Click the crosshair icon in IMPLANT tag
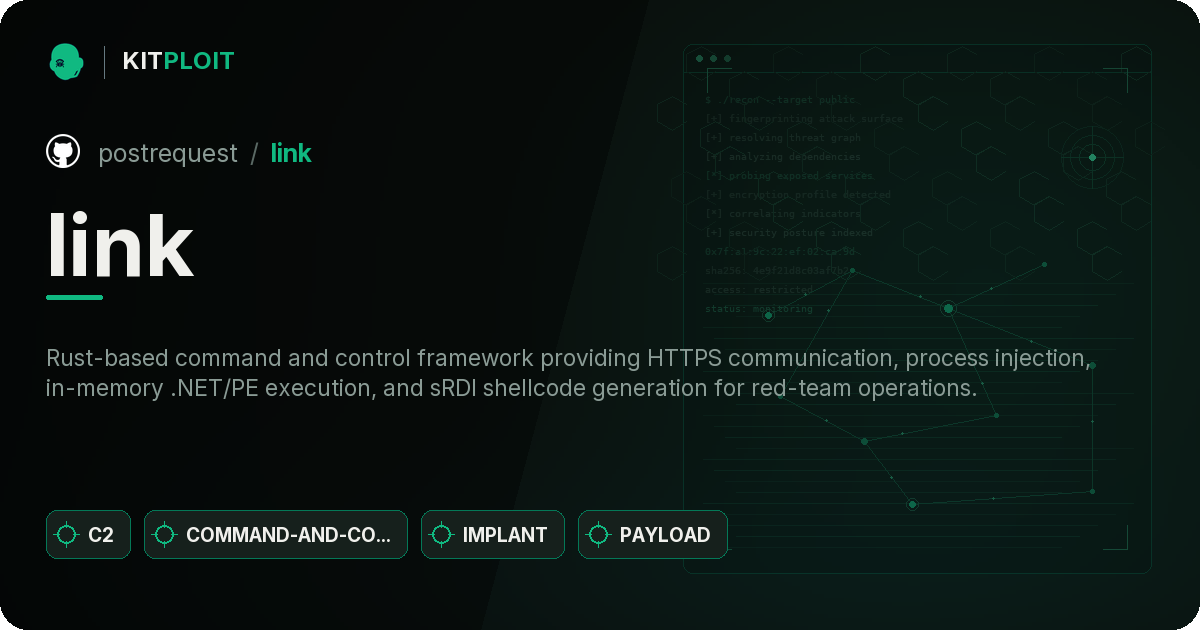This screenshot has height=630, width=1200. (x=442, y=535)
